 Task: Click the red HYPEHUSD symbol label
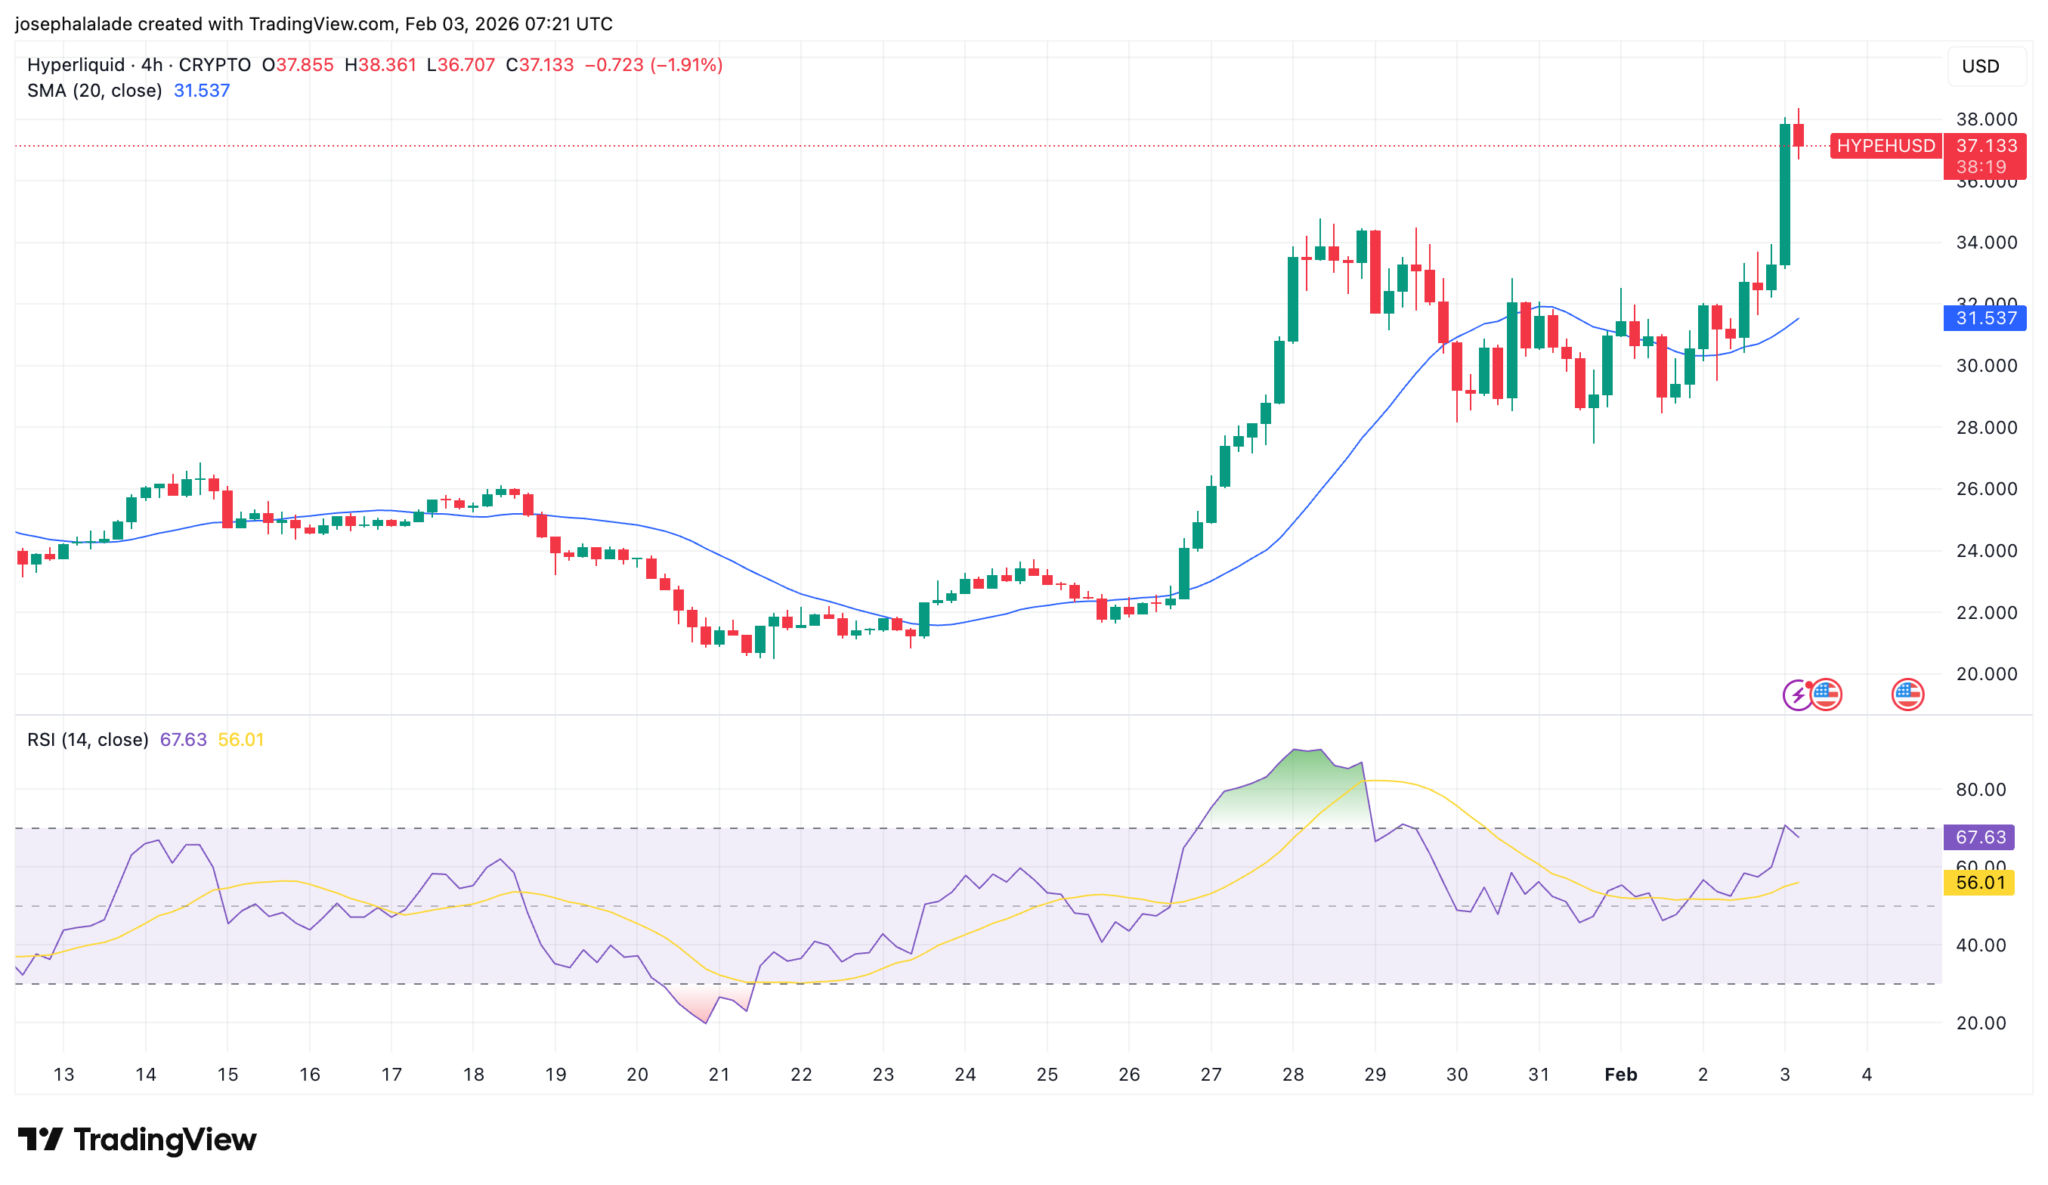click(x=1885, y=146)
